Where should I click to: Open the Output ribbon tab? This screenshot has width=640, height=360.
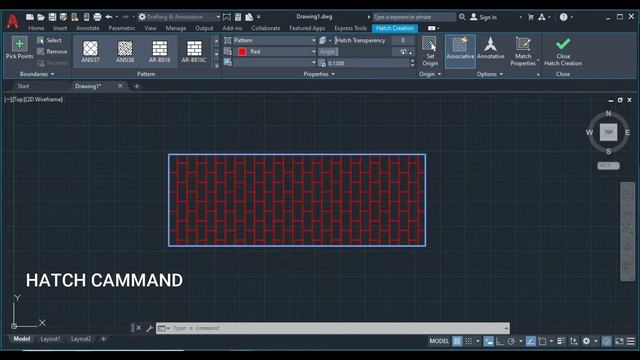[x=204, y=28]
